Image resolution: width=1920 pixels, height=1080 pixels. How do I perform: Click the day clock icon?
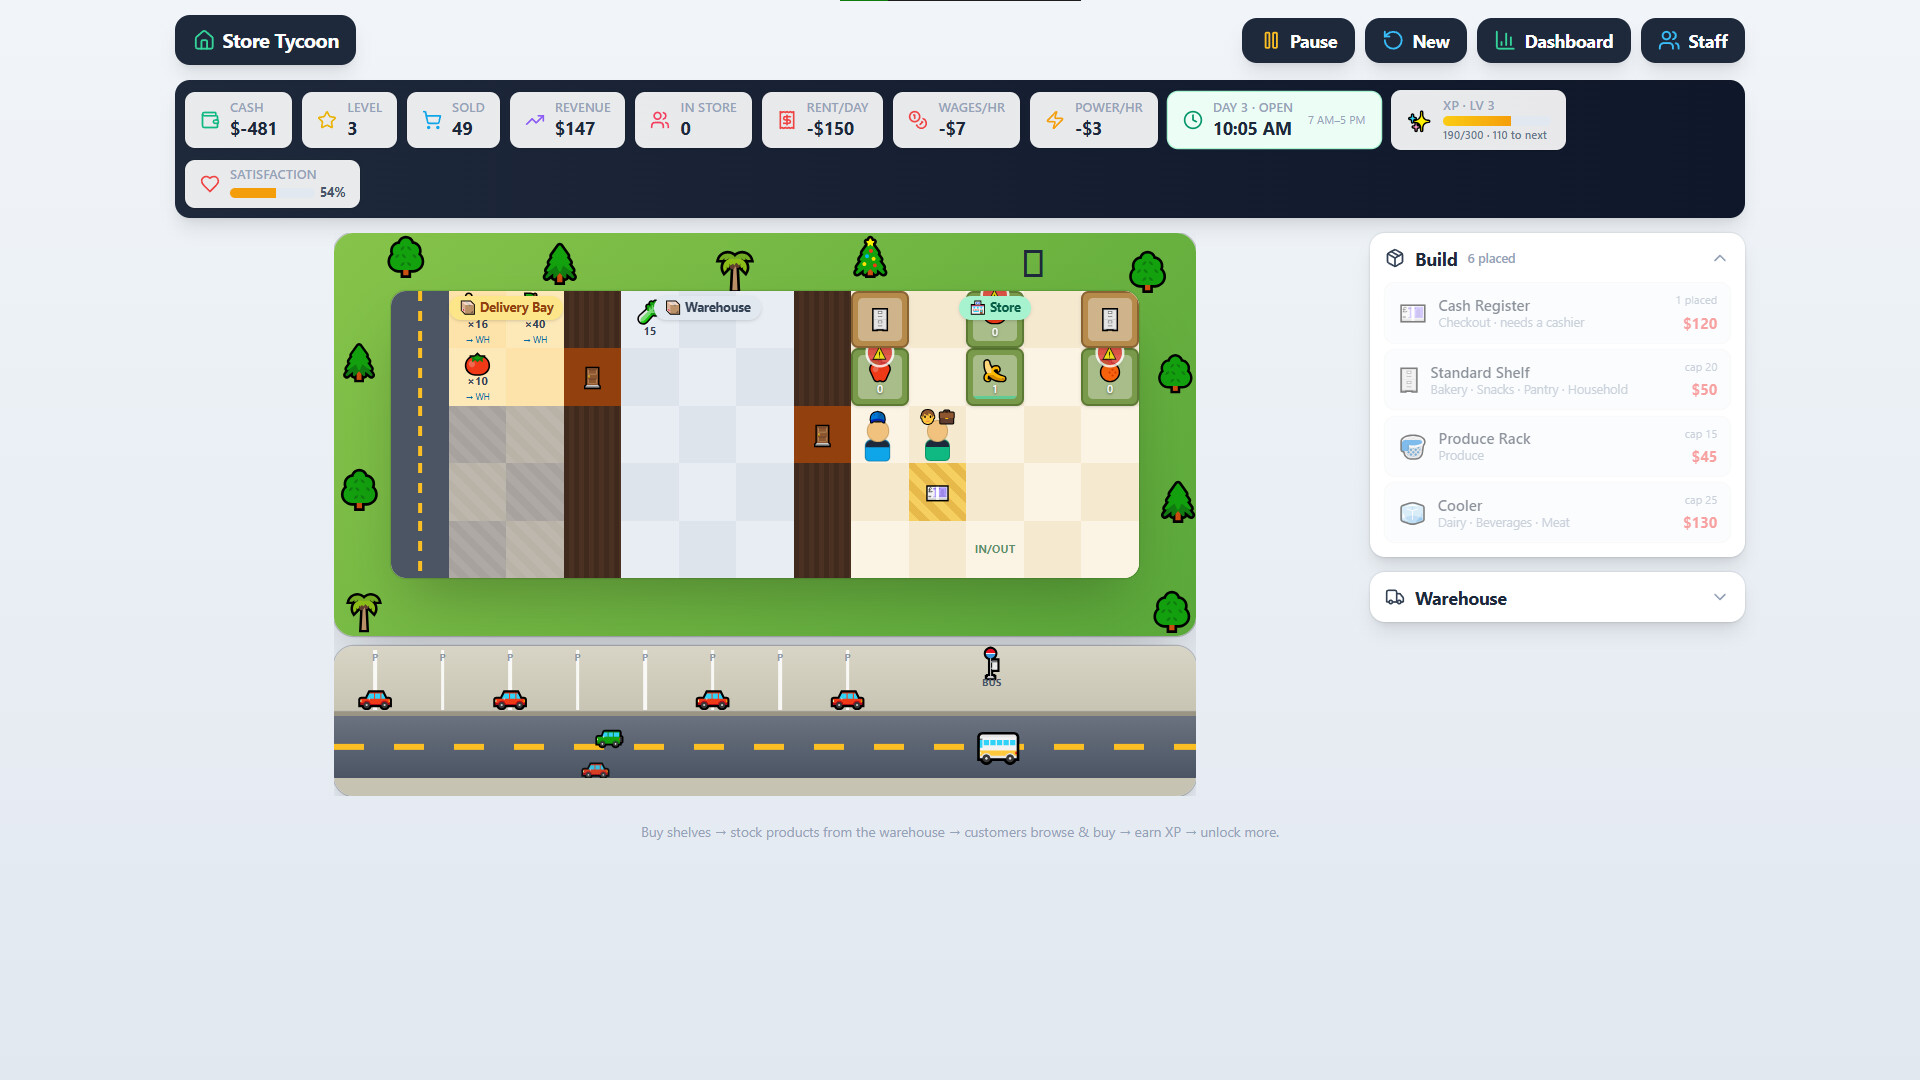point(1193,120)
